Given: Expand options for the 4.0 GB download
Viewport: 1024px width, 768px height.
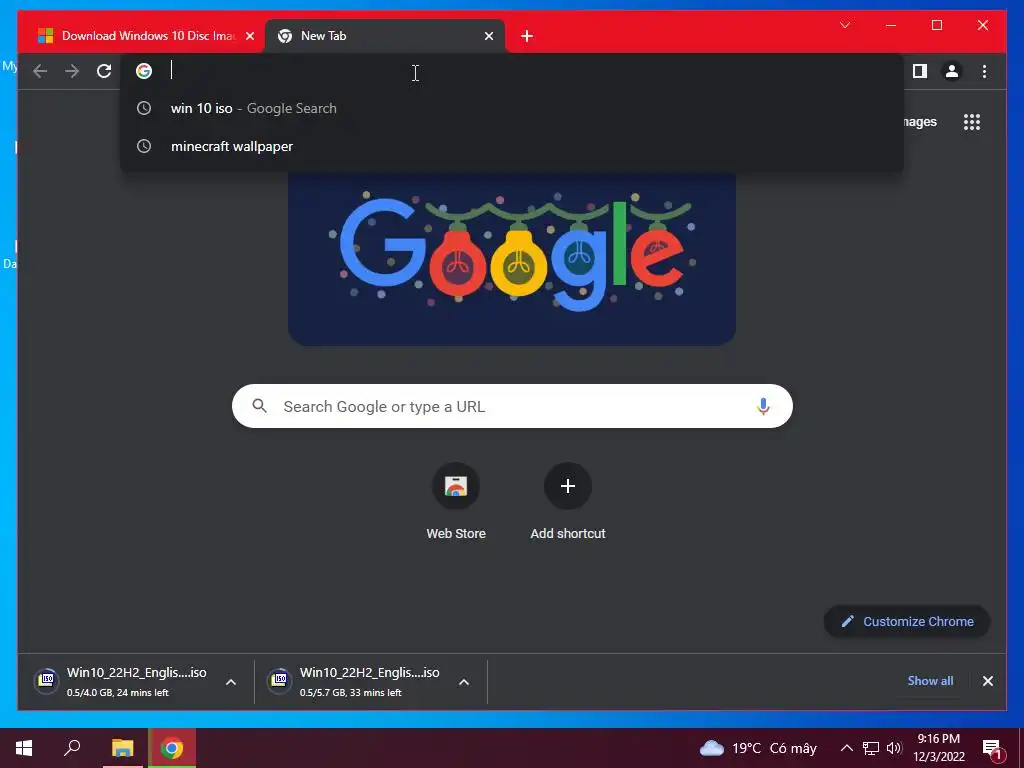Looking at the screenshot, I should coord(231,682).
